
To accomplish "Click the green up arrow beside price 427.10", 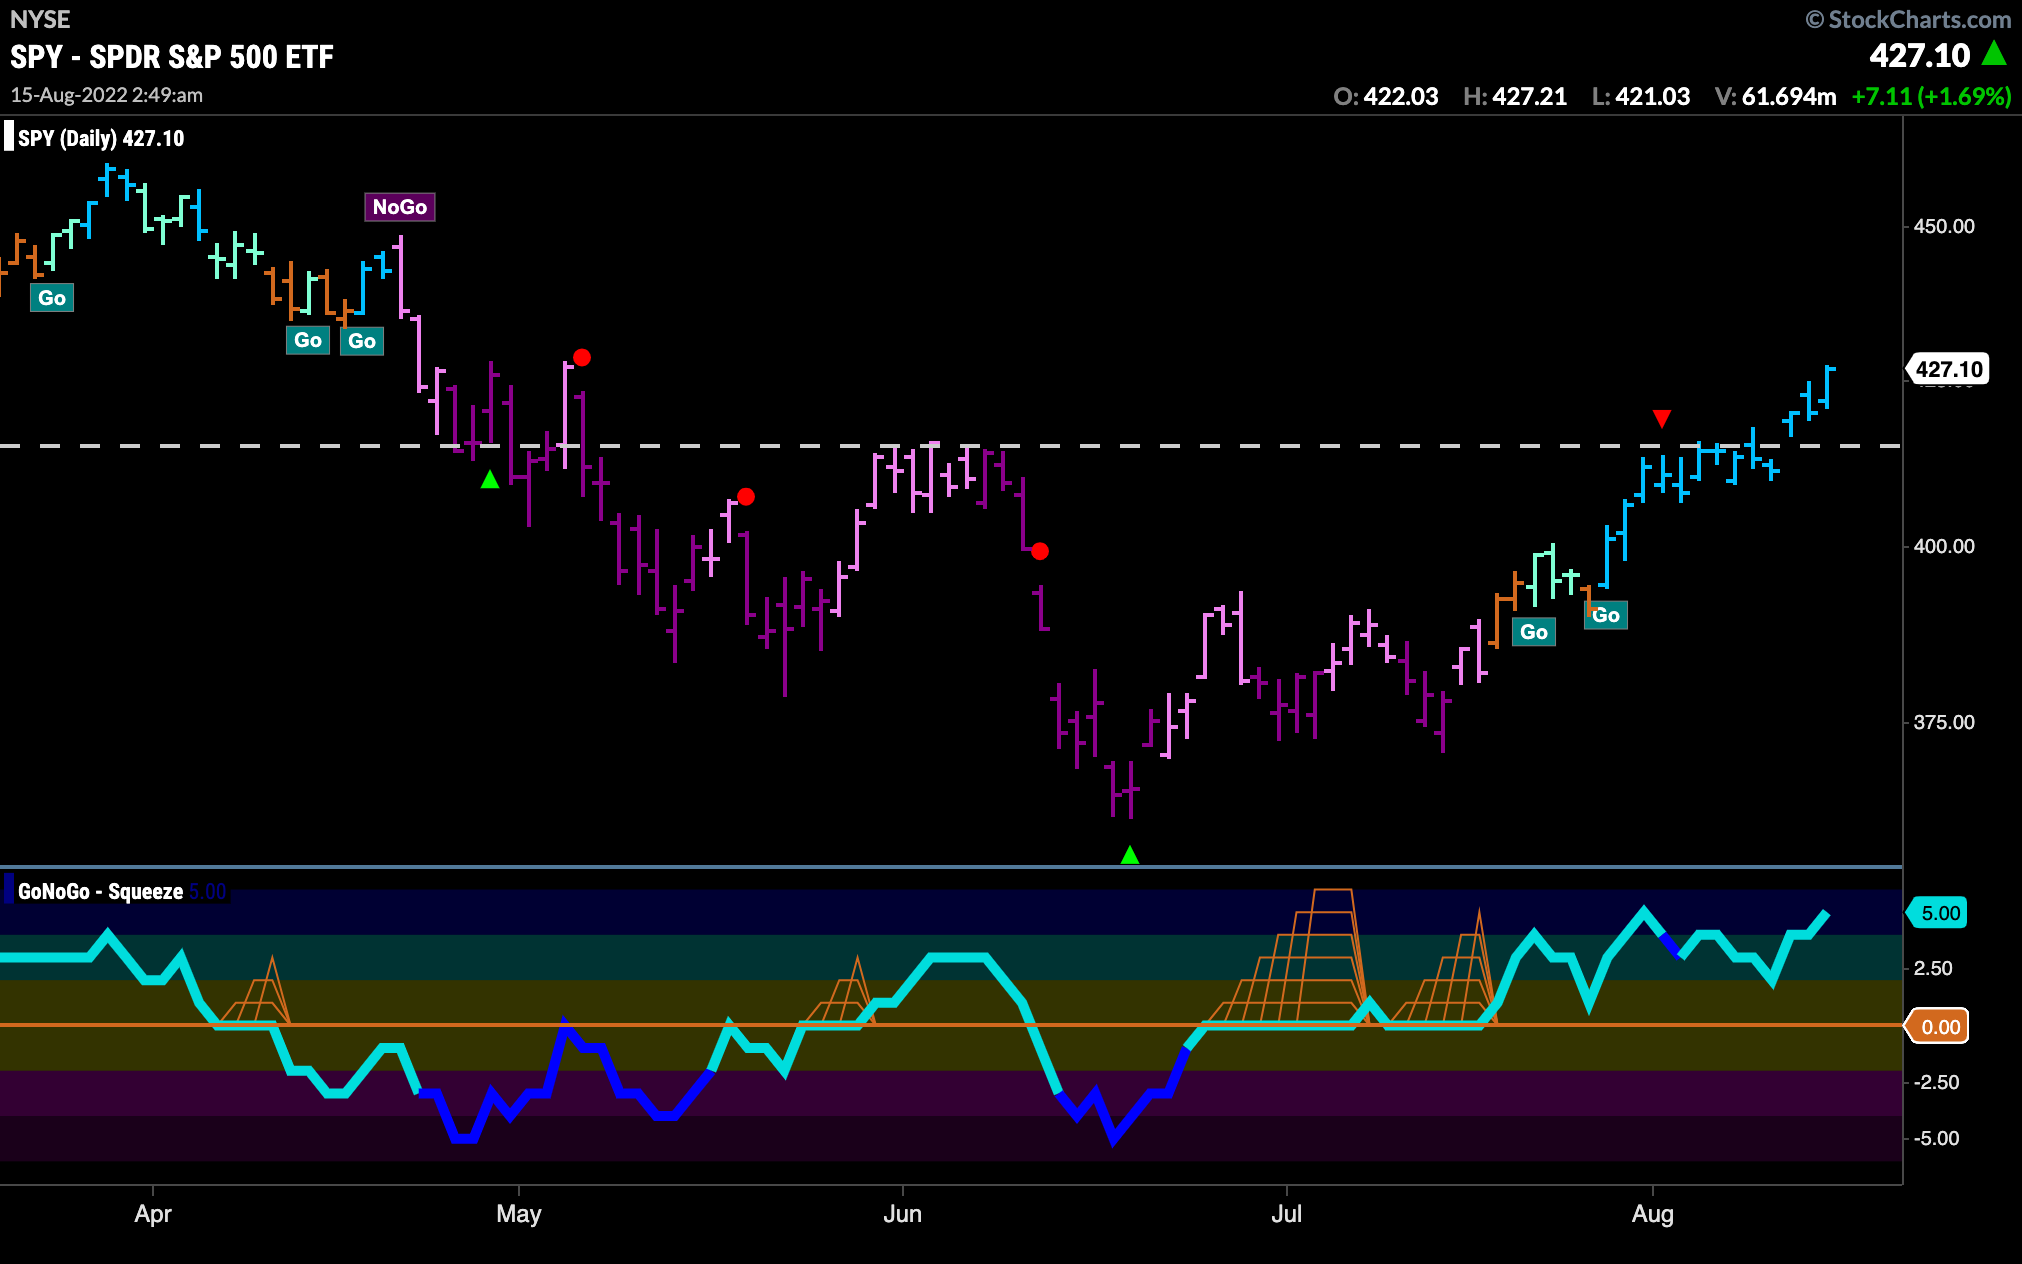I will [1994, 53].
